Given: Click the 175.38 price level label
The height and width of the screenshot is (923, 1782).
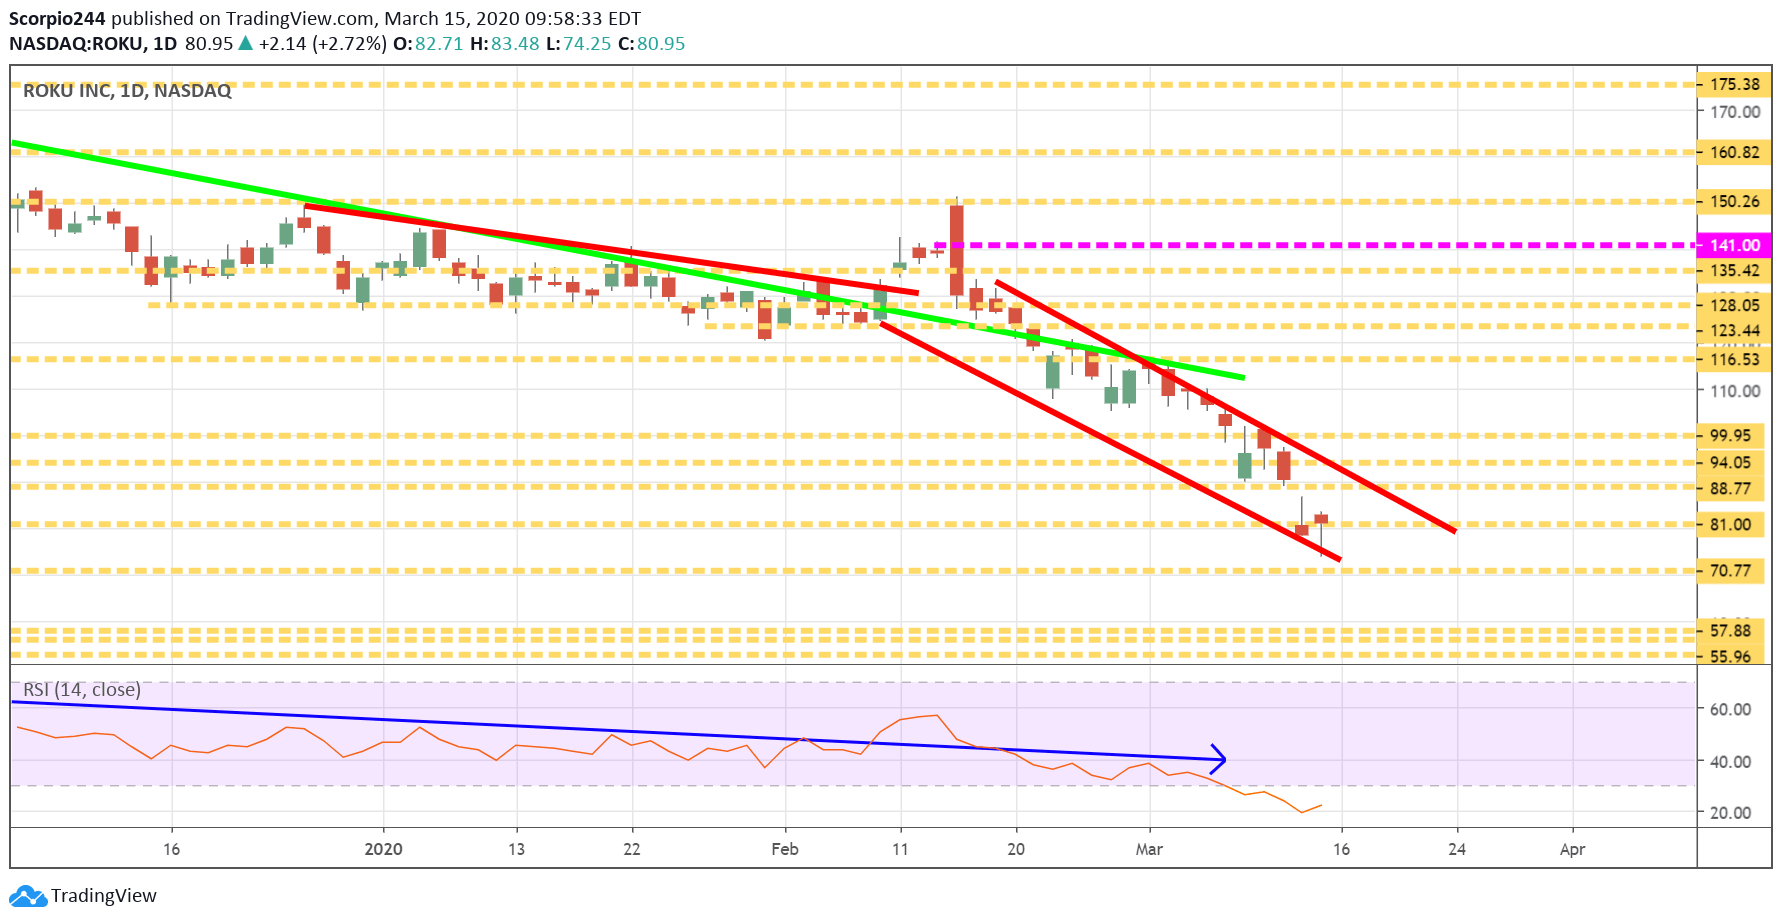Looking at the screenshot, I should pyautogui.click(x=1734, y=85).
